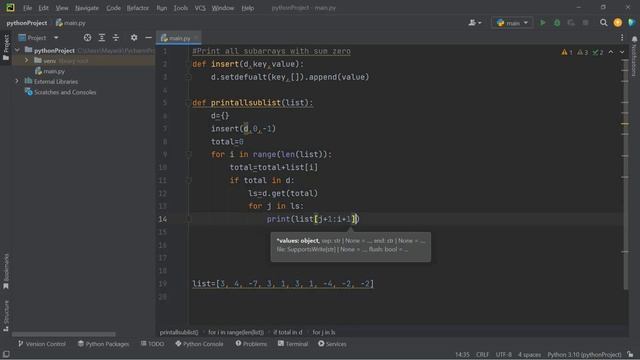Open the Navigate menu

click(x=87, y=8)
